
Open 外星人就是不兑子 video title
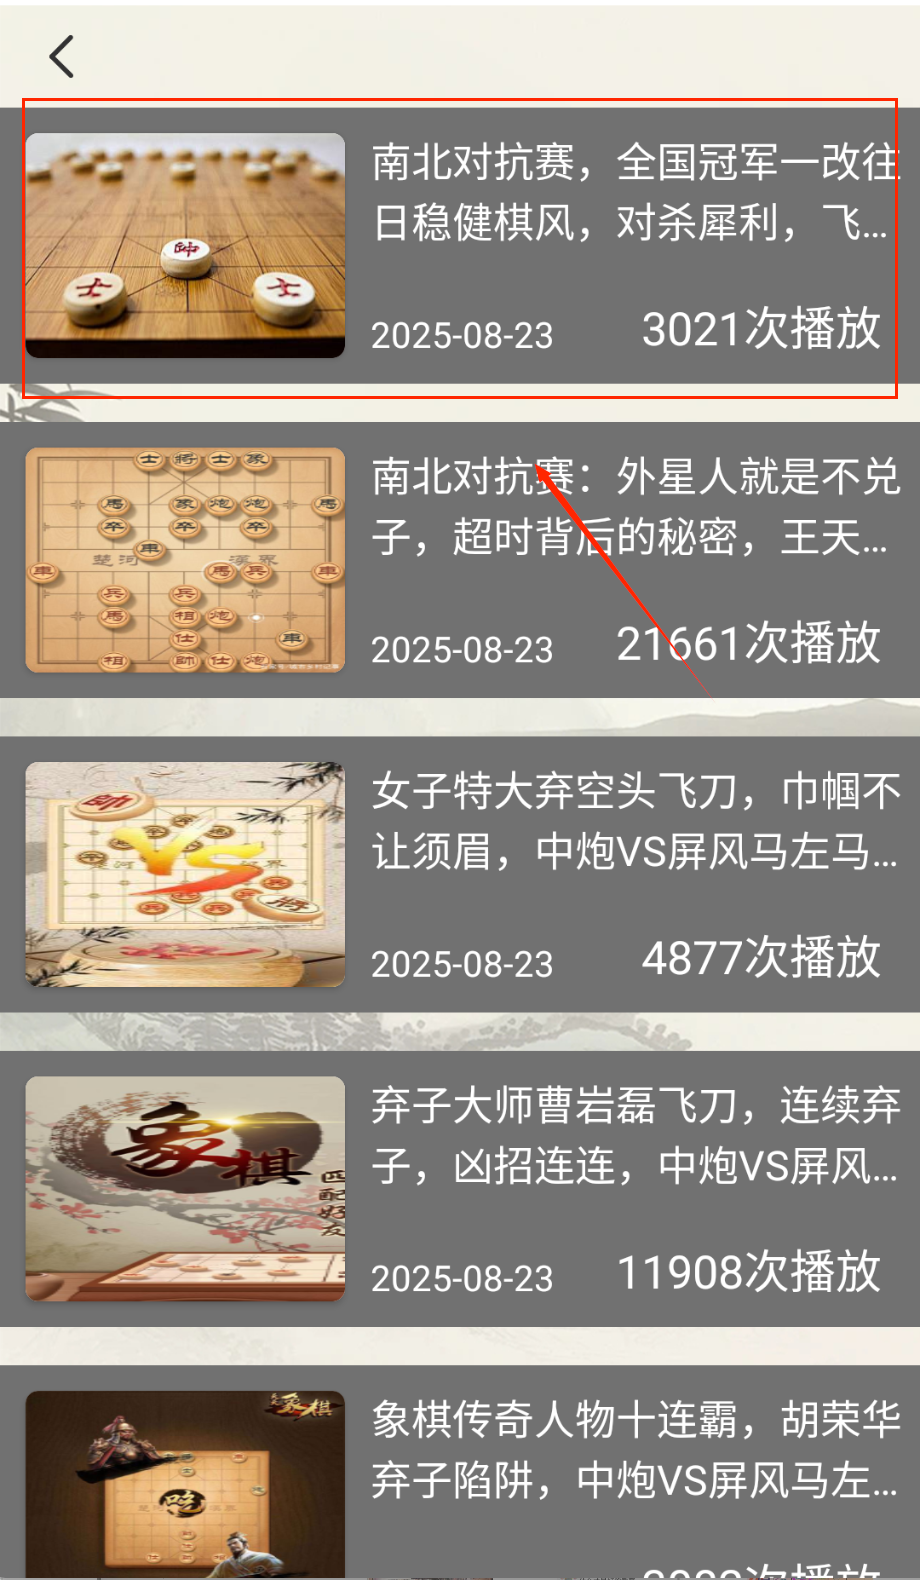(x=636, y=507)
